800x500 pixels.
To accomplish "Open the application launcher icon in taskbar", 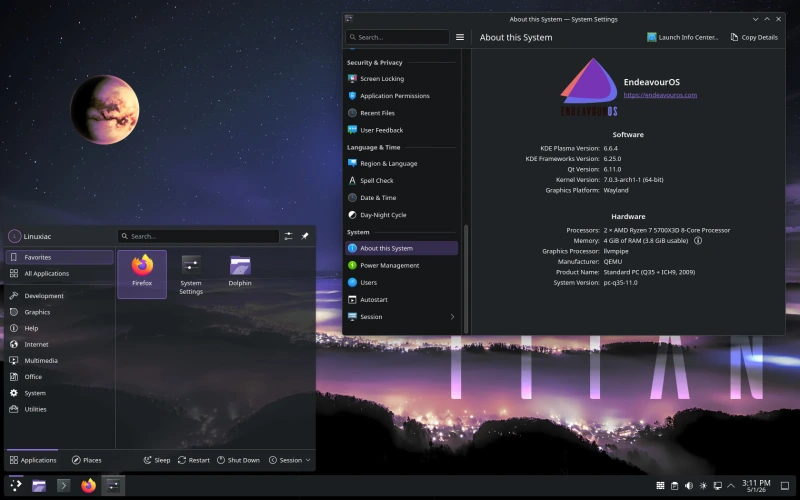I will point(16,485).
